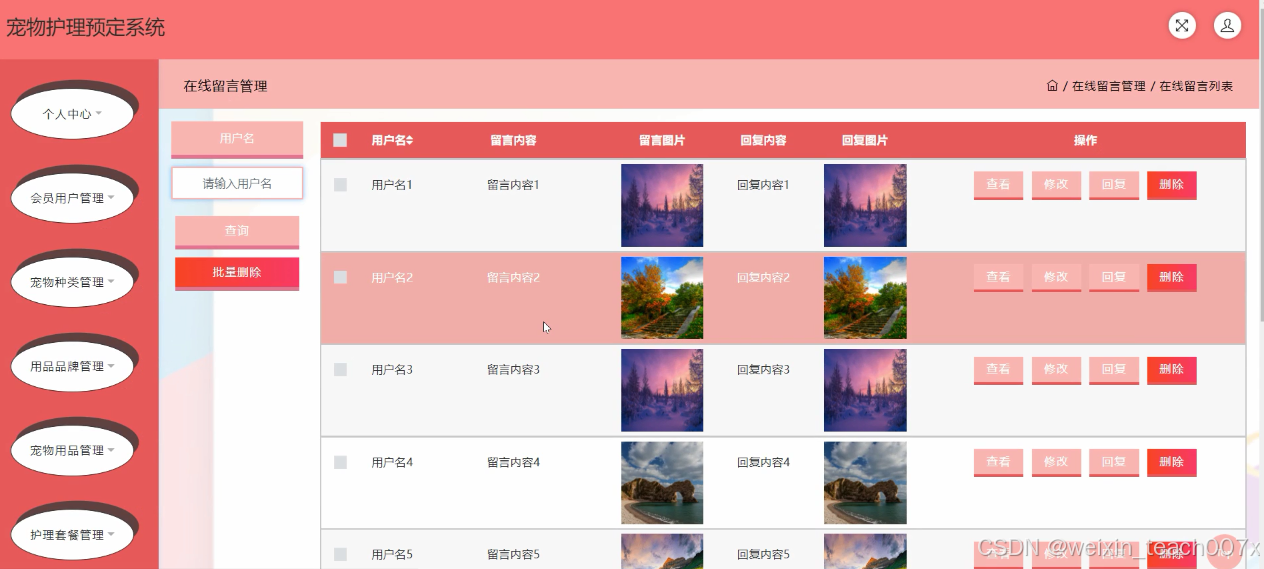1264x569 pixels.
Task: Toggle fullscreen with the expand icon
Action: pos(1182,26)
